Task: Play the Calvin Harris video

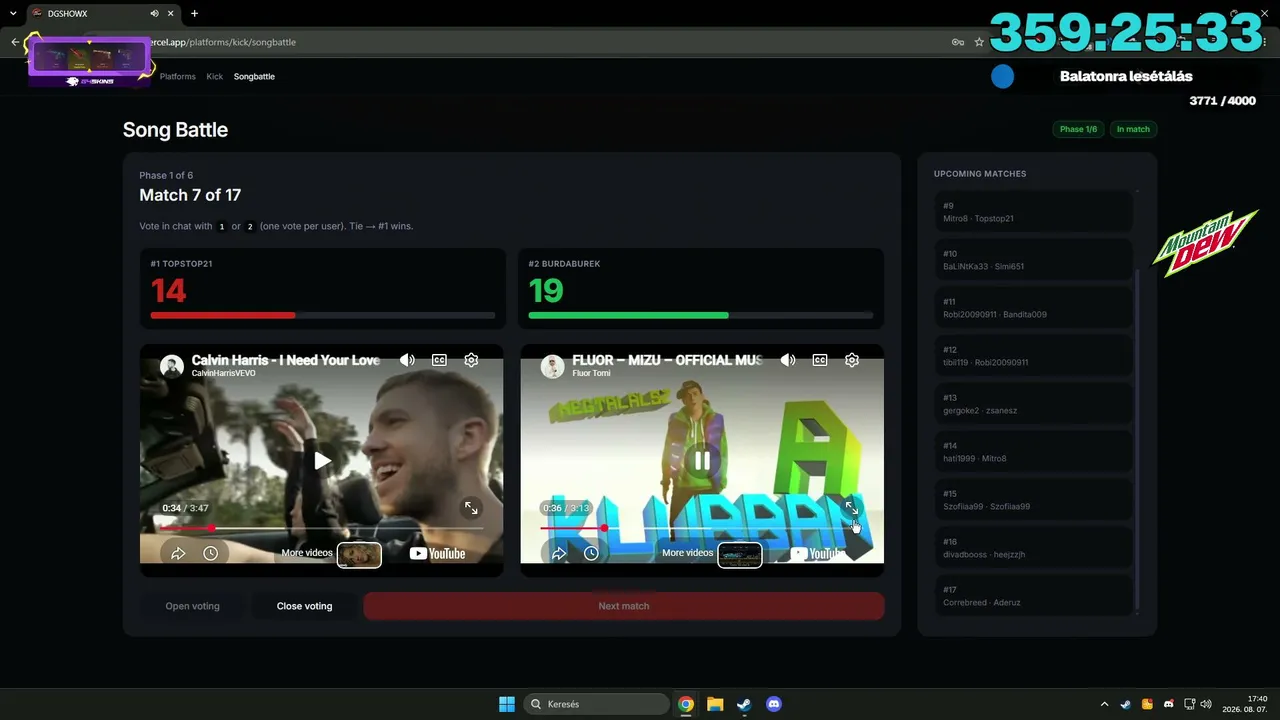Action: (322, 460)
